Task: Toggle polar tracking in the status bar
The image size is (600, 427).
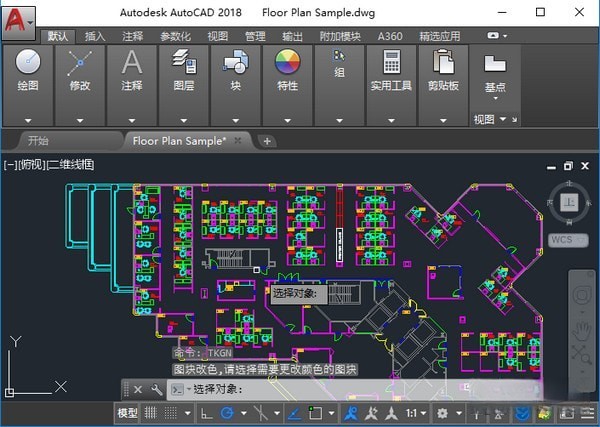Action: [228, 413]
